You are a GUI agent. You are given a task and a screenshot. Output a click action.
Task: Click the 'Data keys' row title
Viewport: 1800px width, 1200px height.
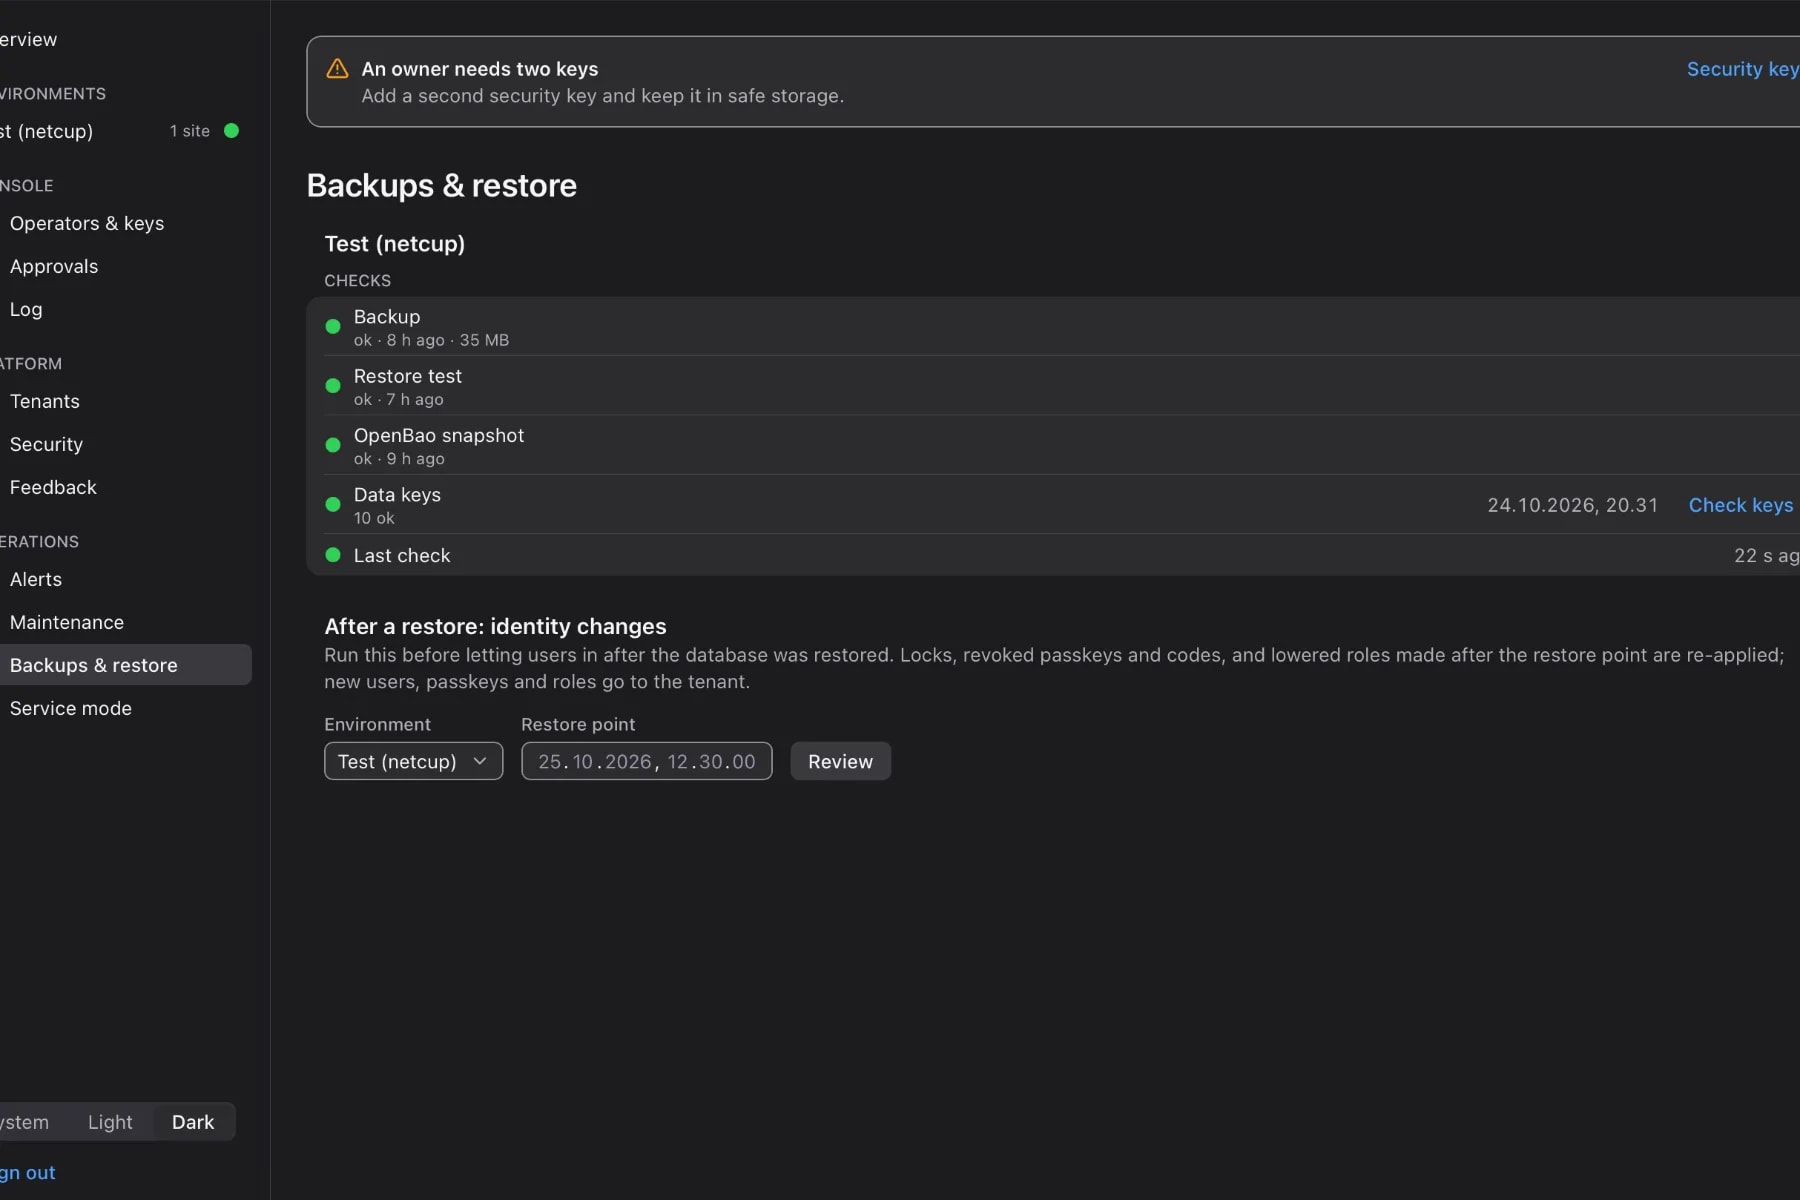click(397, 495)
